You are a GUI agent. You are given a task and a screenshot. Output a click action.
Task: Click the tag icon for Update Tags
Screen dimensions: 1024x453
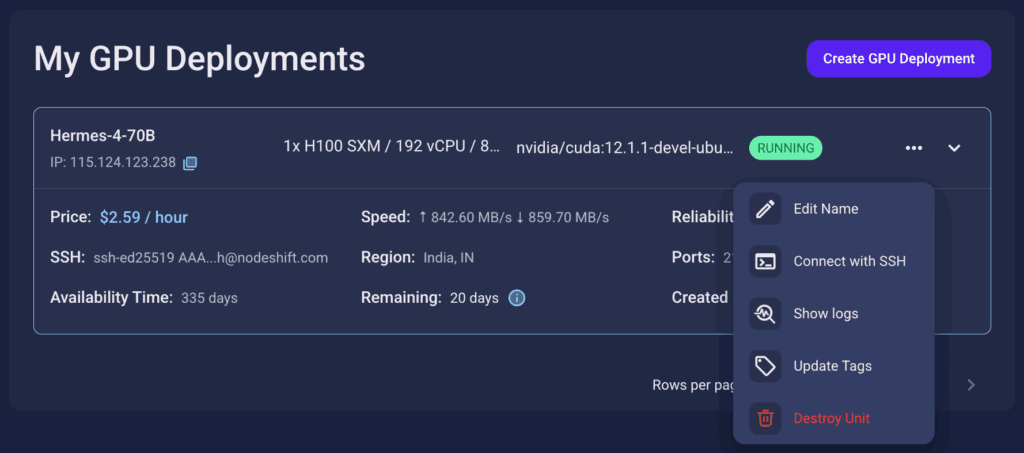765,366
